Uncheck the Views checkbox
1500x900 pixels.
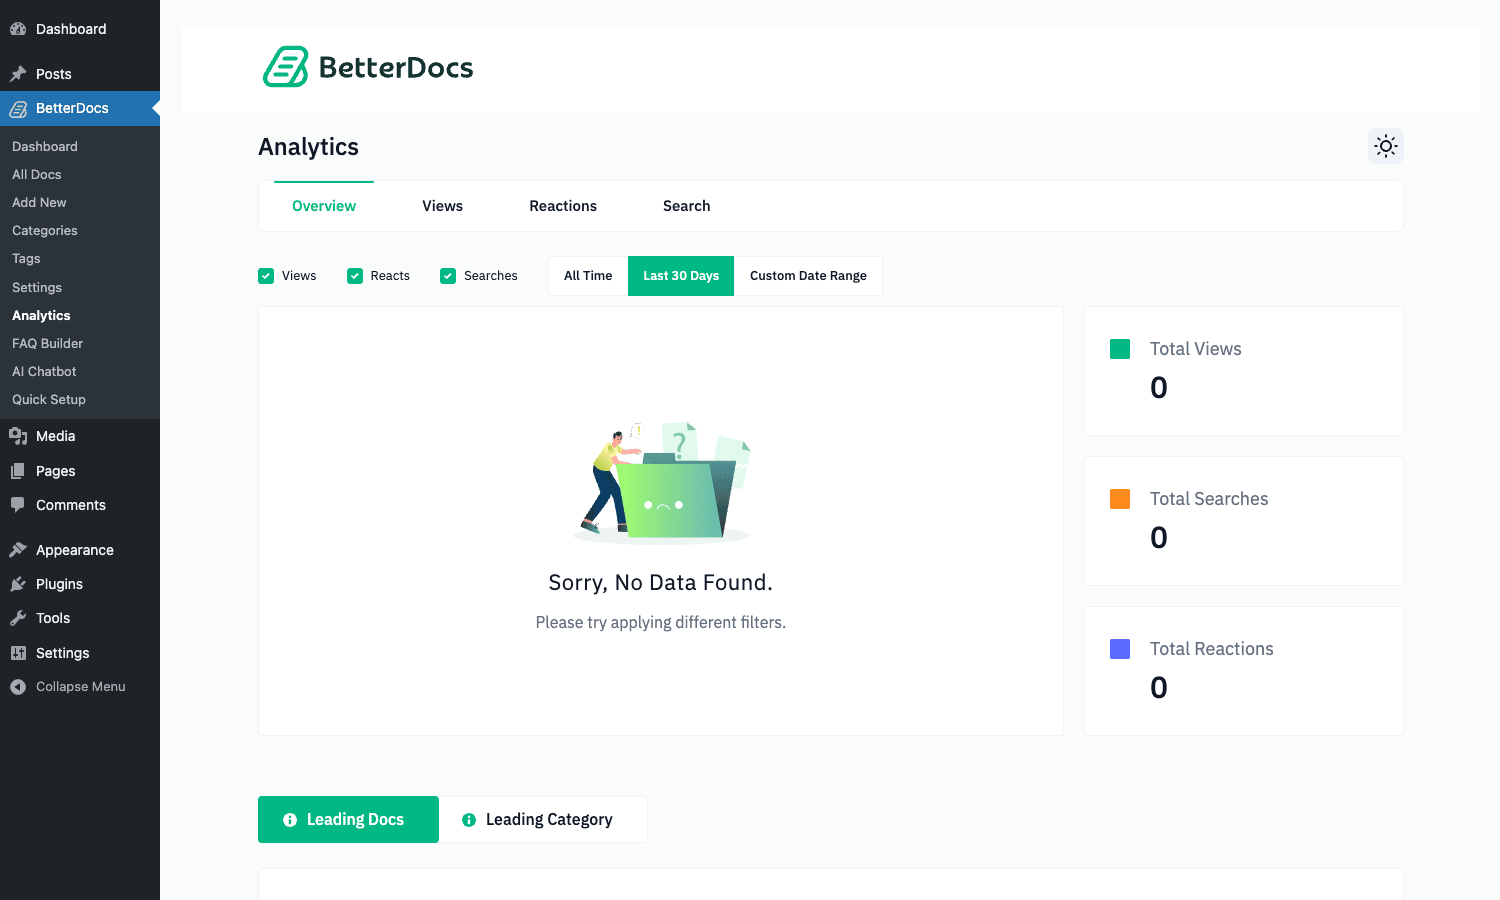click(266, 276)
